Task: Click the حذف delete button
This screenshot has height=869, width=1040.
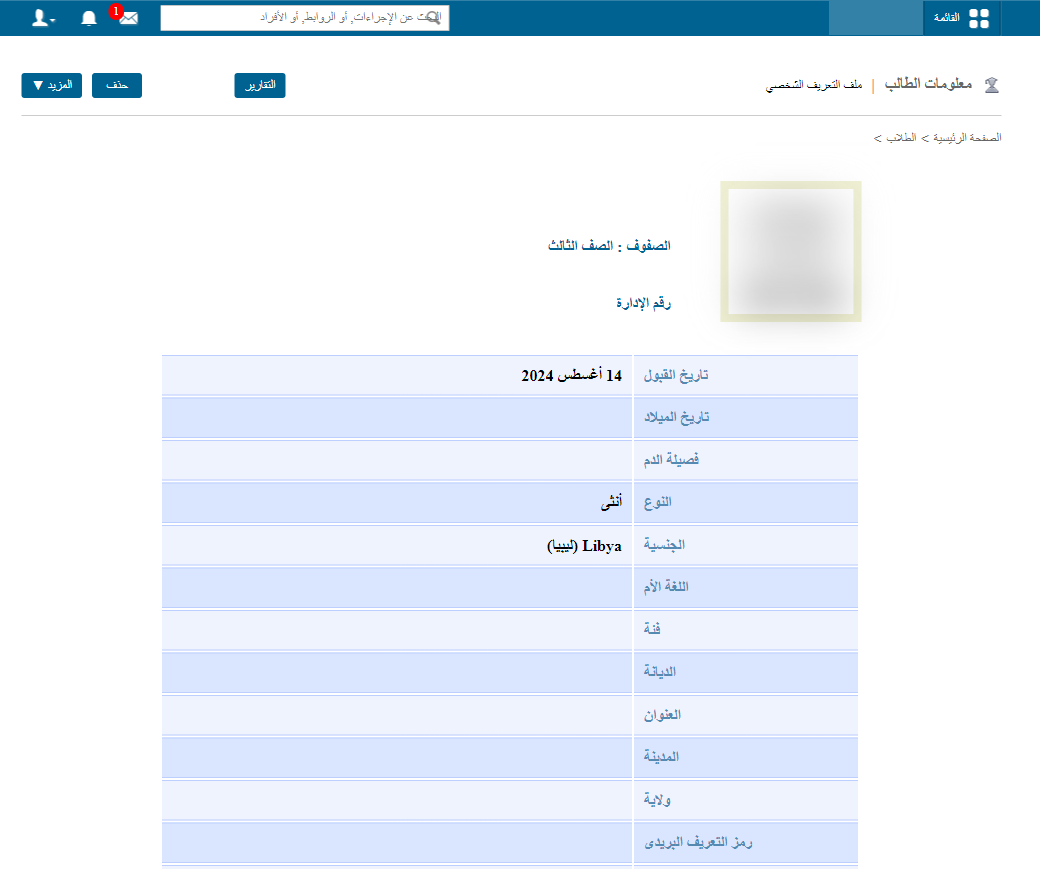Action: tap(117, 85)
